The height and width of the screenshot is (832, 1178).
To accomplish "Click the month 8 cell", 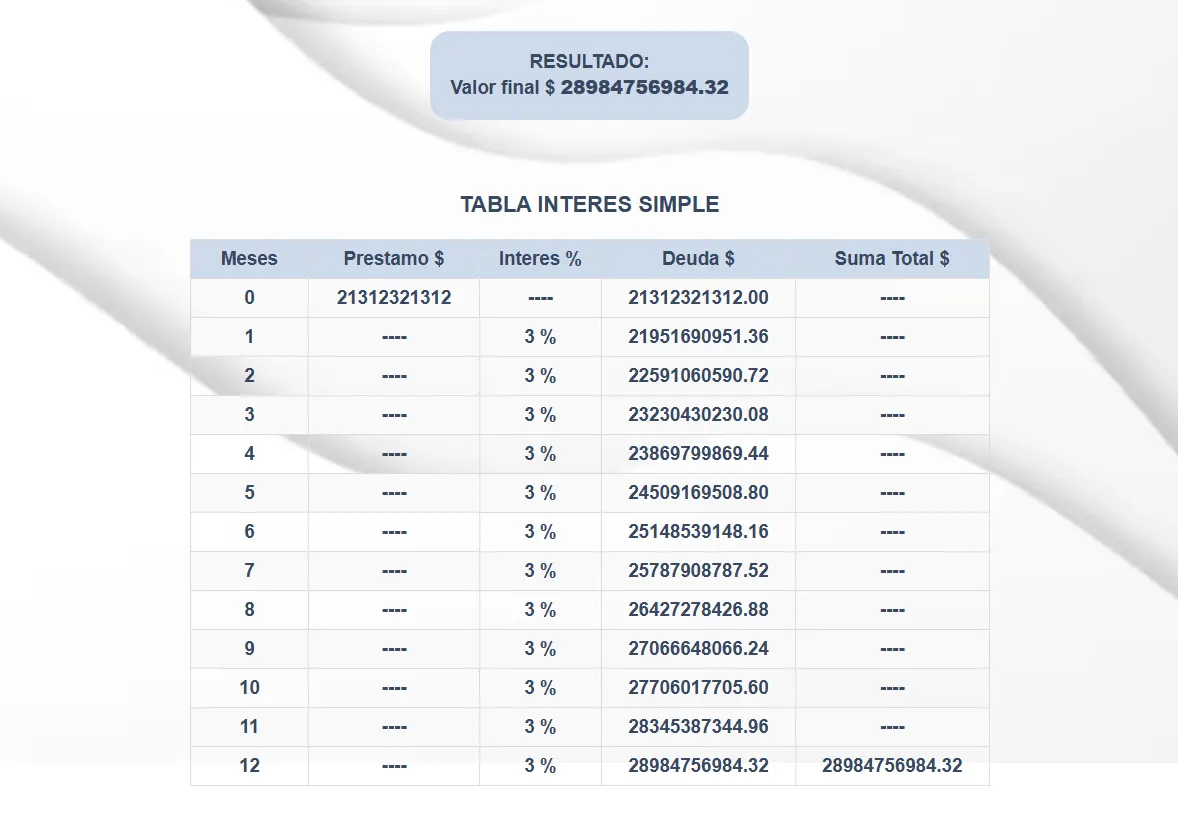I will click(x=249, y=610).
